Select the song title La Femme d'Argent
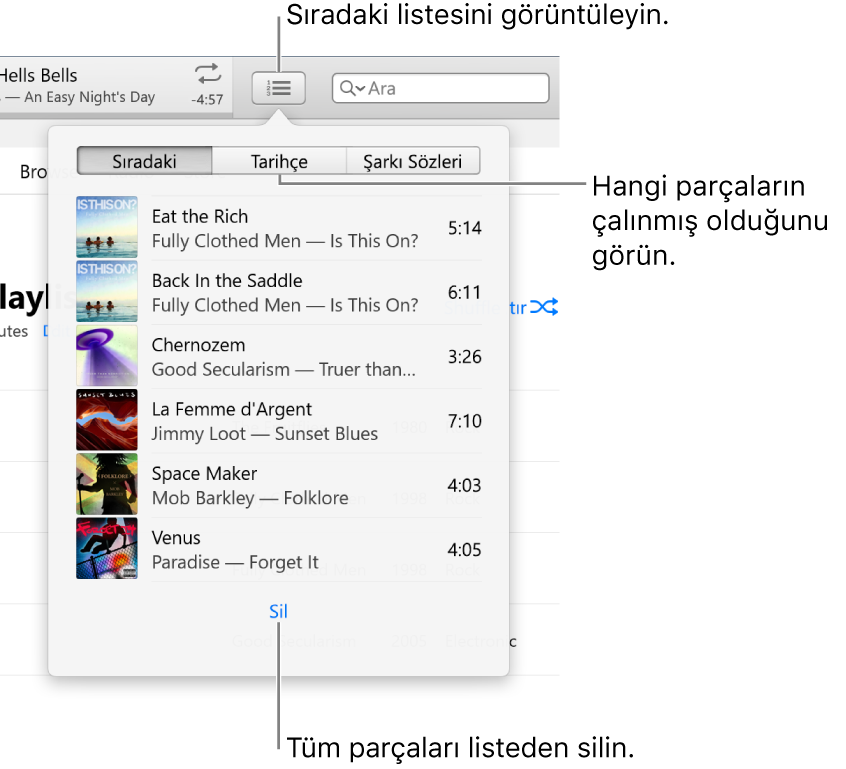The width and height of the screenshot is (846, 769). (232, 409)
